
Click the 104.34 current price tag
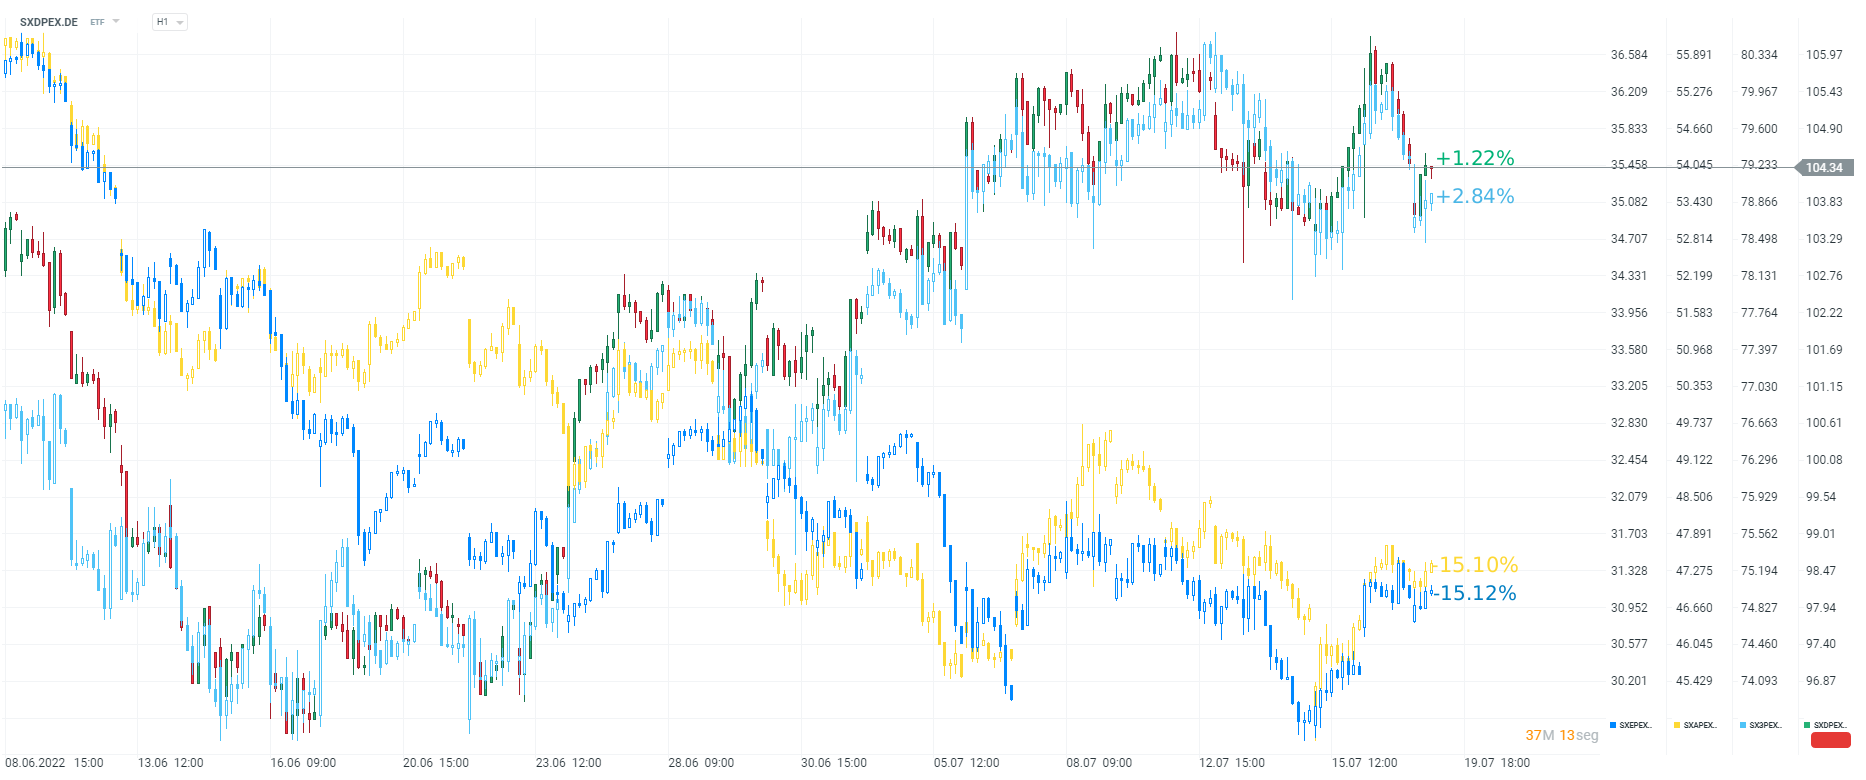point(1824,168)
